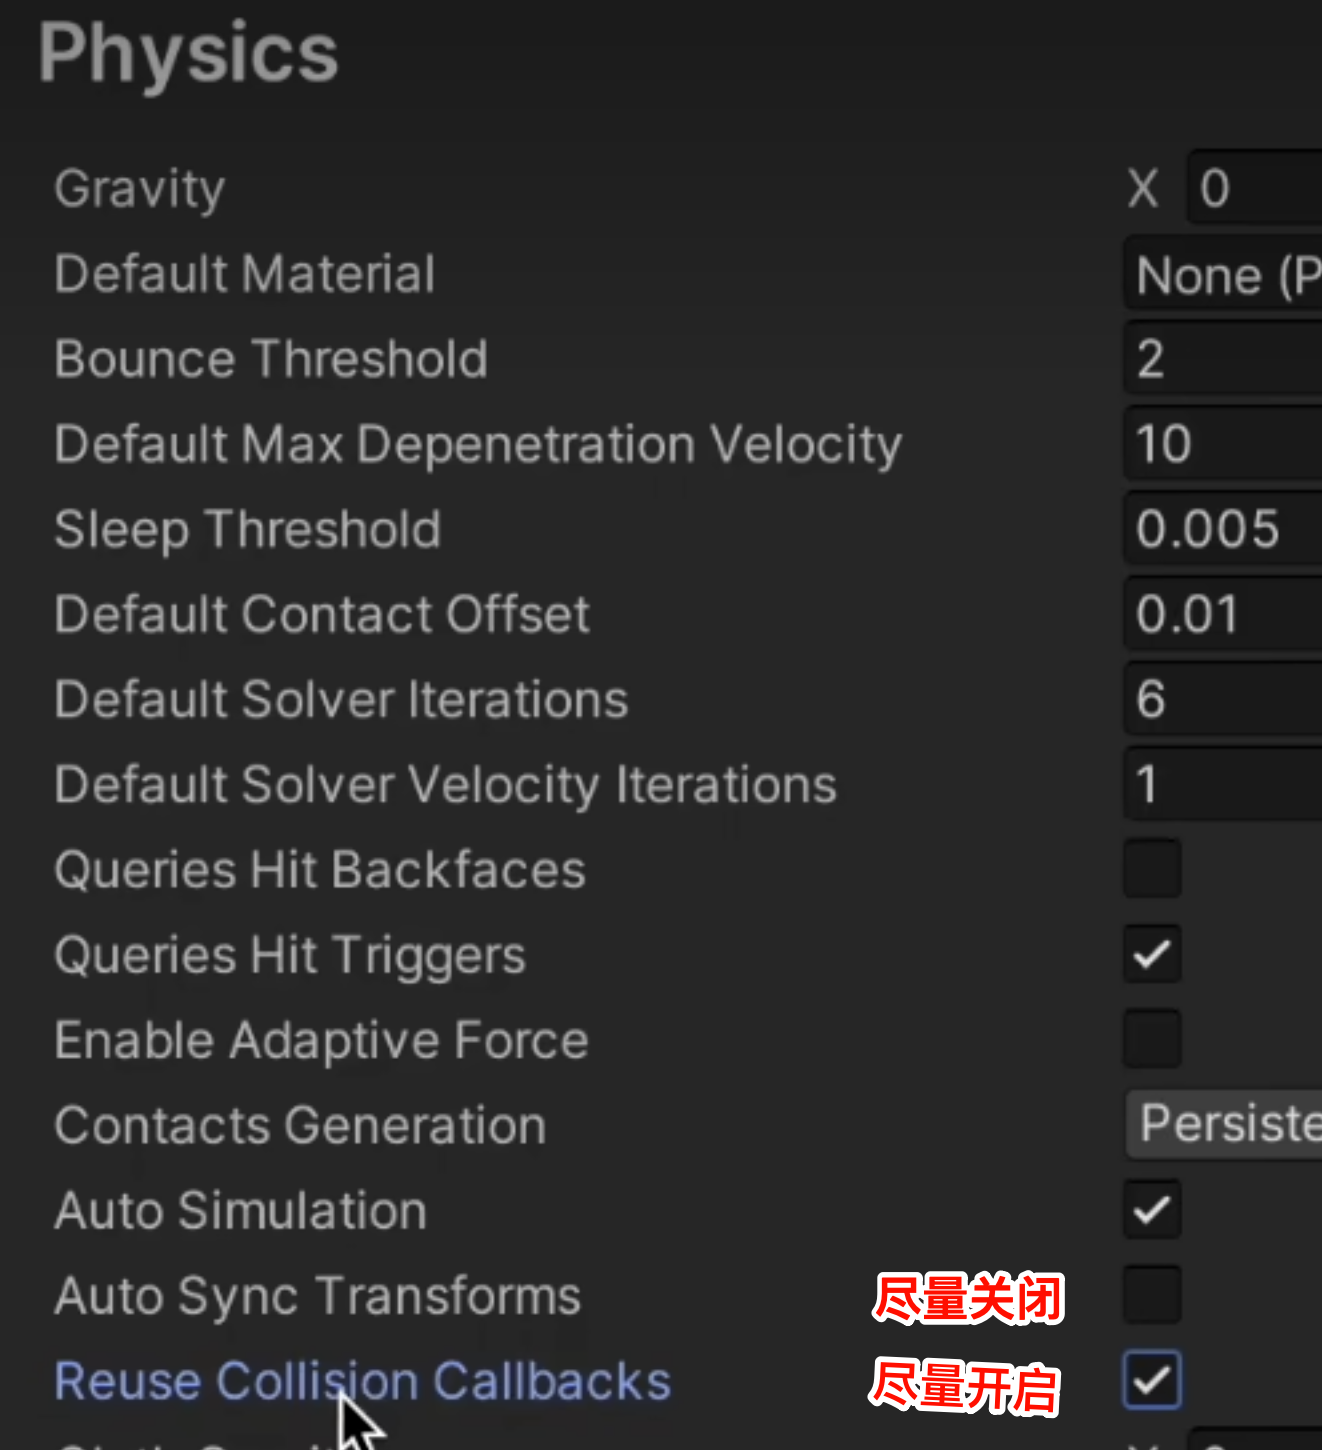Click the Reuse Collision Callbacks label

(x=362, y=1381)
